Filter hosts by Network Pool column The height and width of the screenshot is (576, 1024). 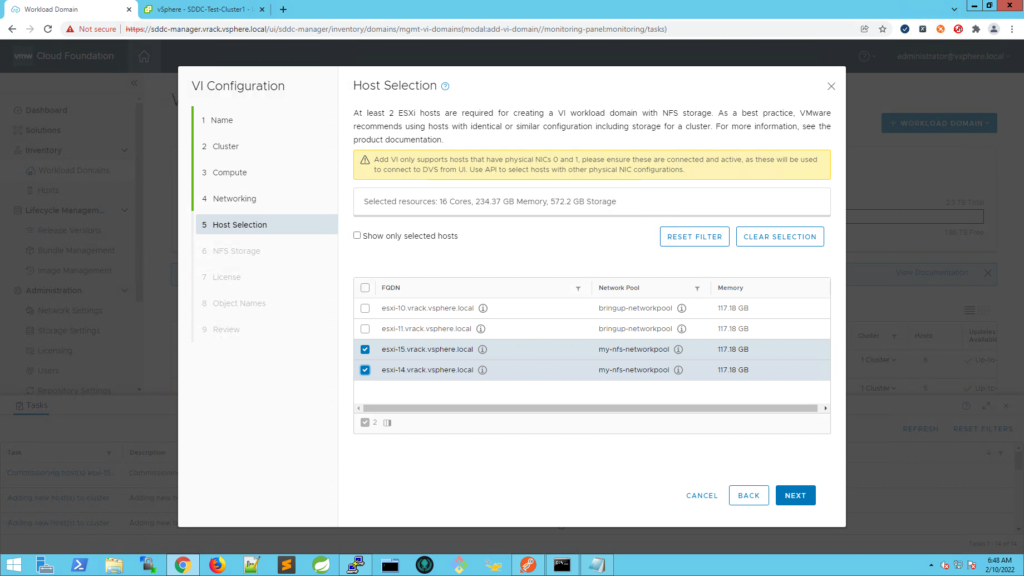697,288
